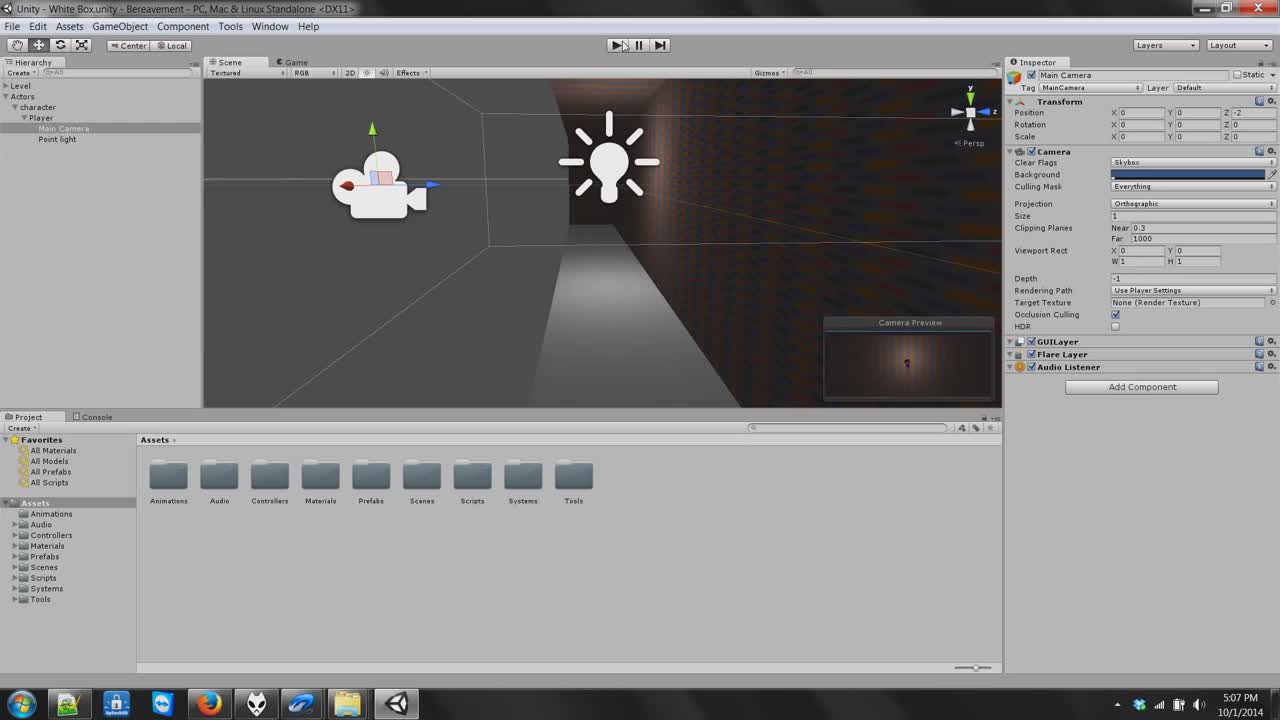The width and height of the screenshot is (1280, 720).
Task: Toggle 2D scene view mode
Action: click(x=350, y=73)
